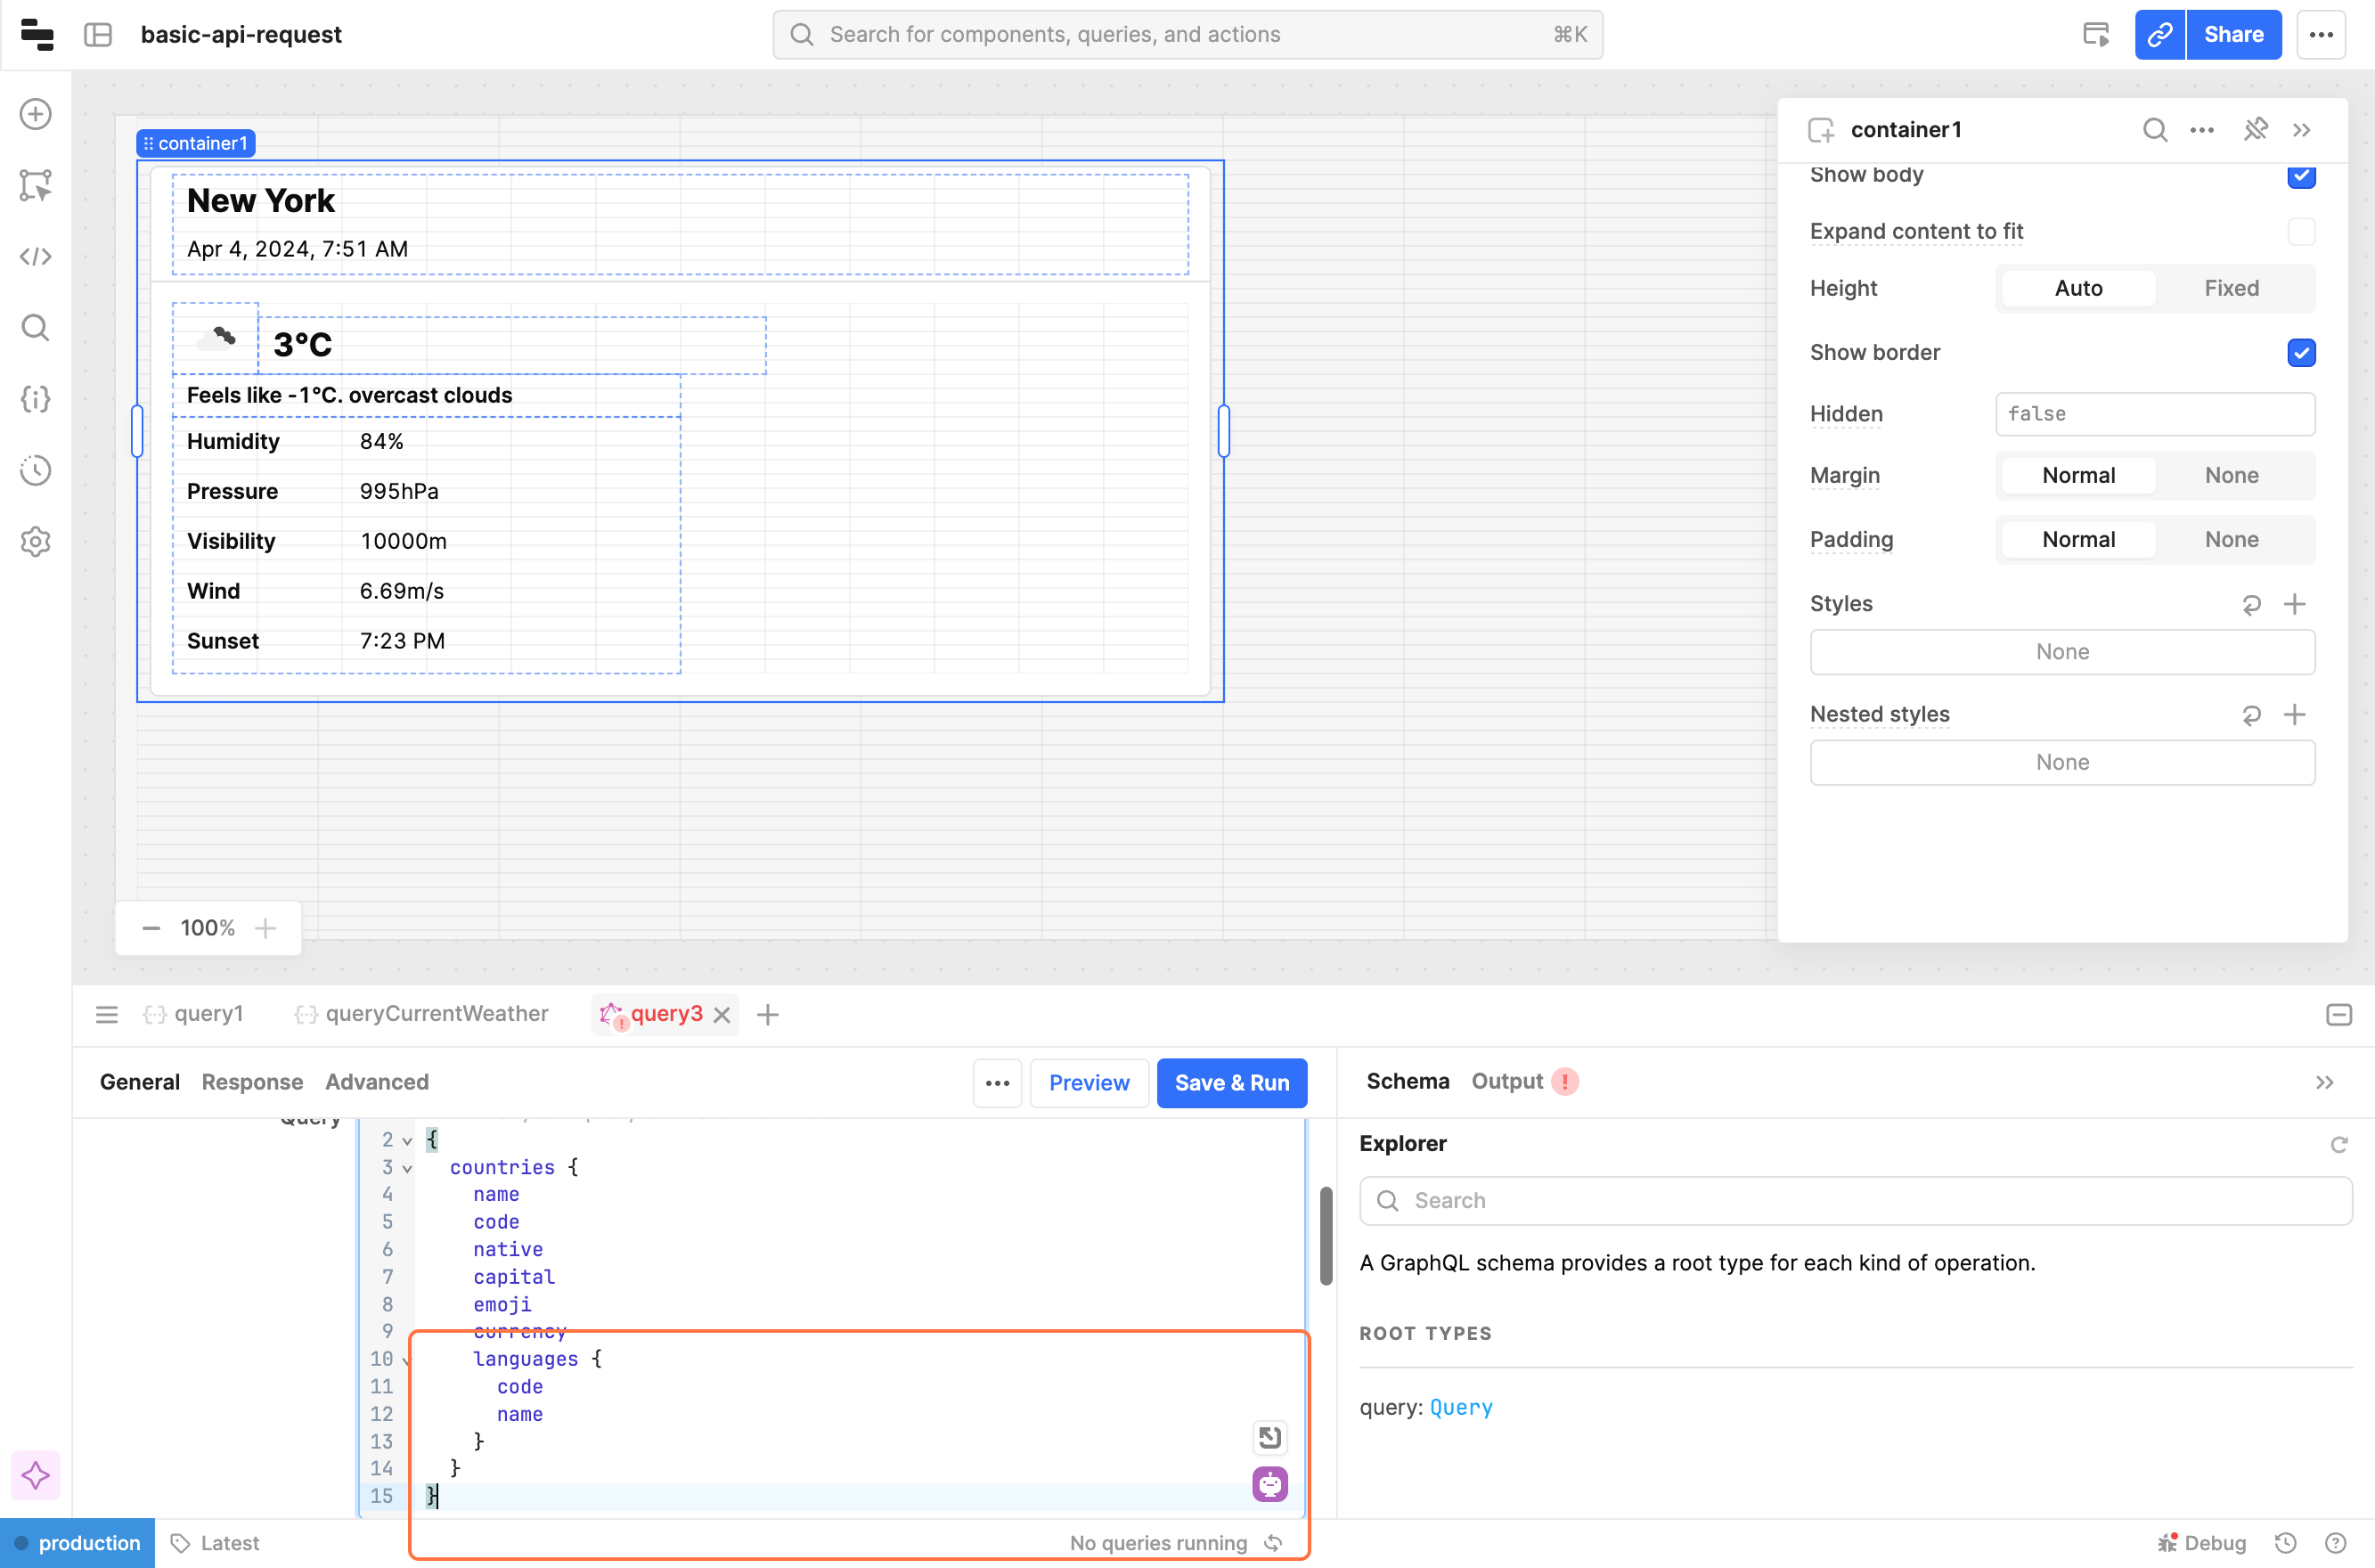This screenshot has height=1568, width=2375.
Task: Open the state curly-braces sidebar icon
Action: click(36, 399)
